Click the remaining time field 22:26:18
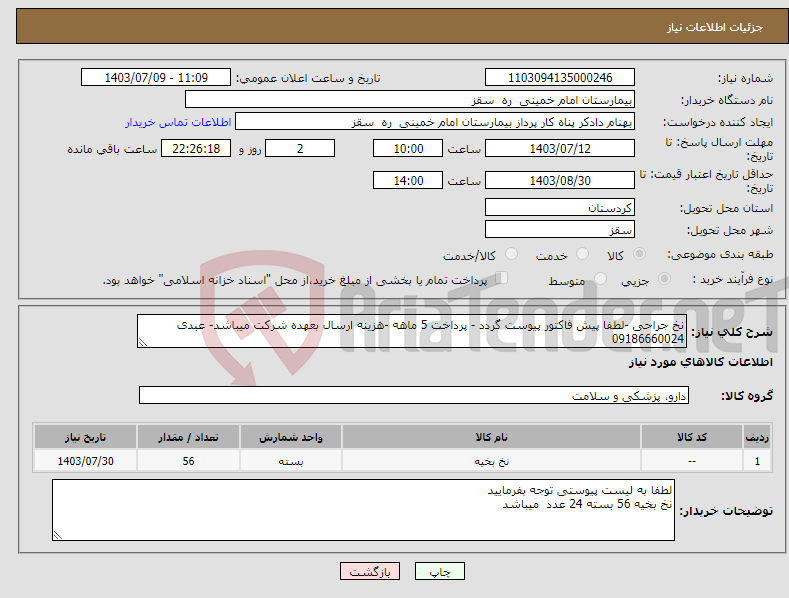This screenshot has width=789, height=598. click(196, 148)
